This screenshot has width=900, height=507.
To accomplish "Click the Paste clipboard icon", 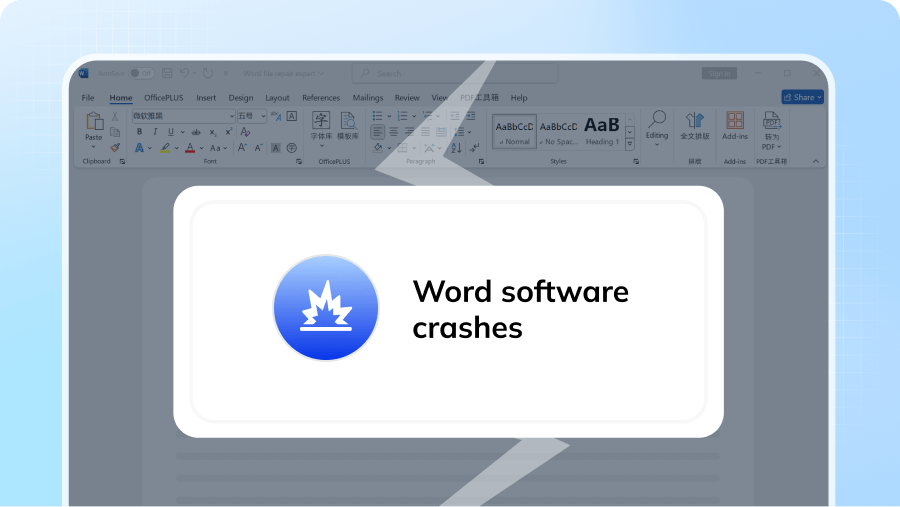I will tap(94, 121).
